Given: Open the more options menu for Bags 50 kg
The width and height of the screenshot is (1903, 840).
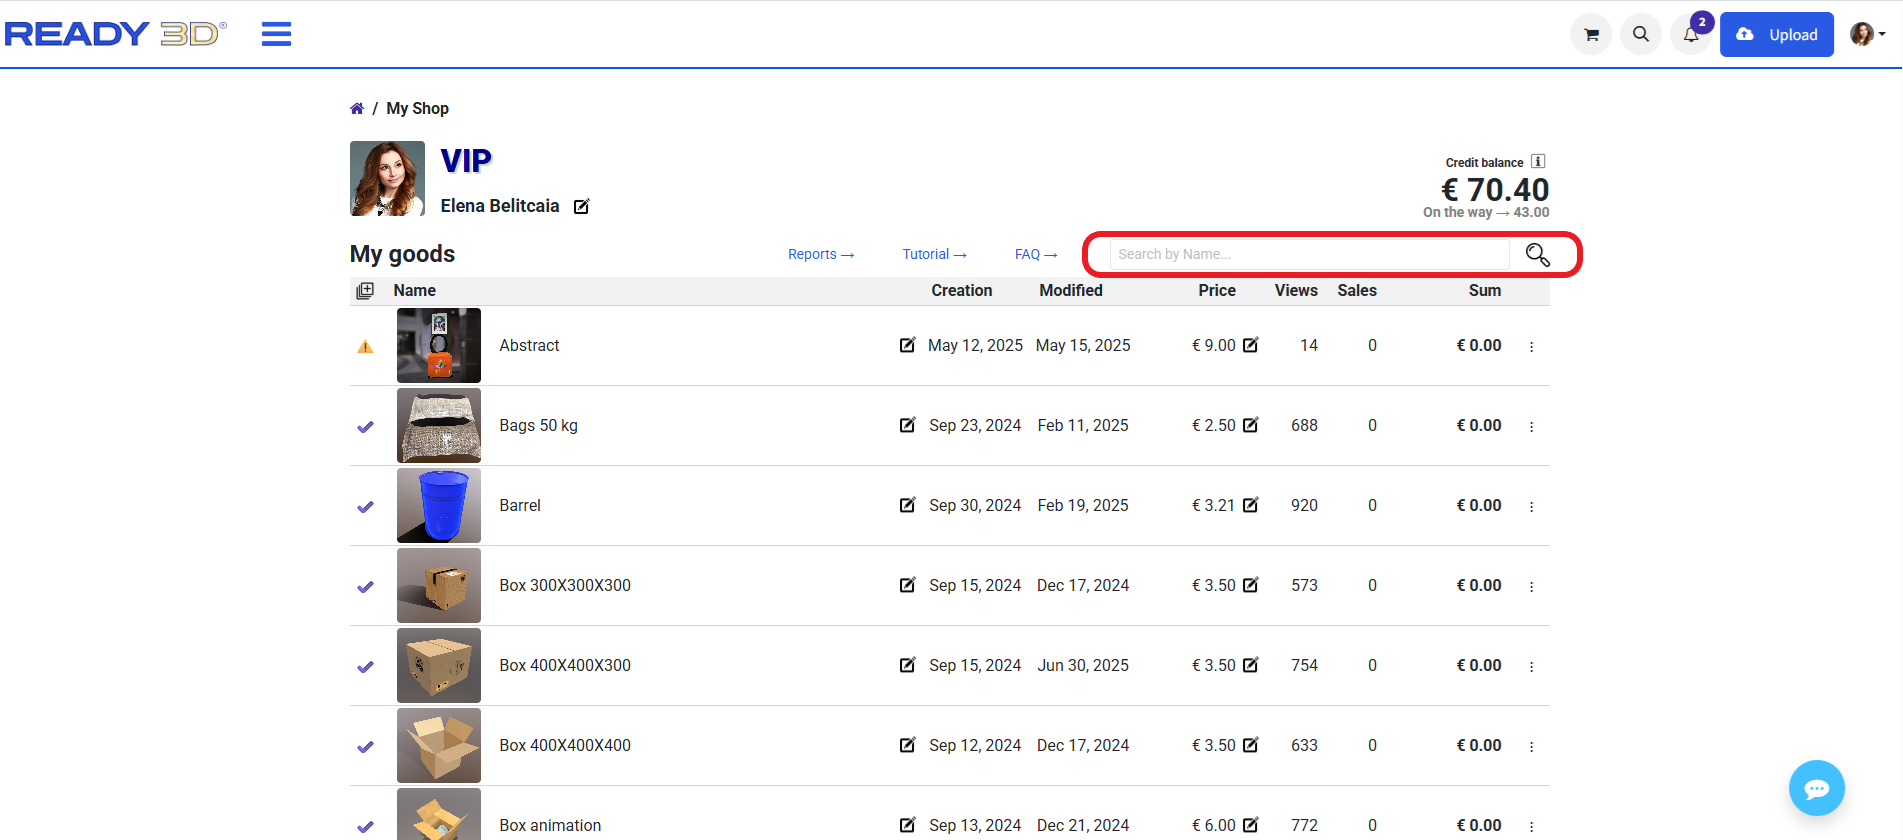Looking at the screenshot, I should (x=1531, y=426).
